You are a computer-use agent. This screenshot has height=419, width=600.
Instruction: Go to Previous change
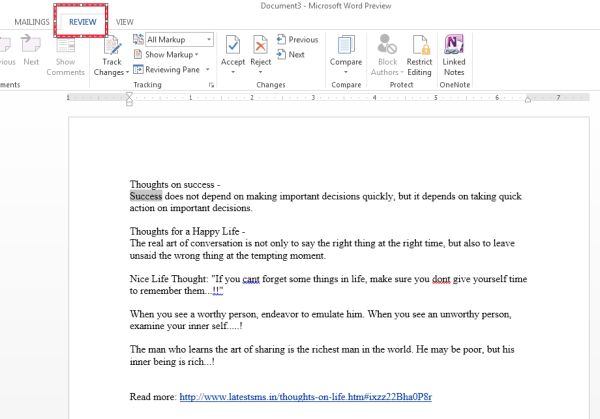click(297, 39)
